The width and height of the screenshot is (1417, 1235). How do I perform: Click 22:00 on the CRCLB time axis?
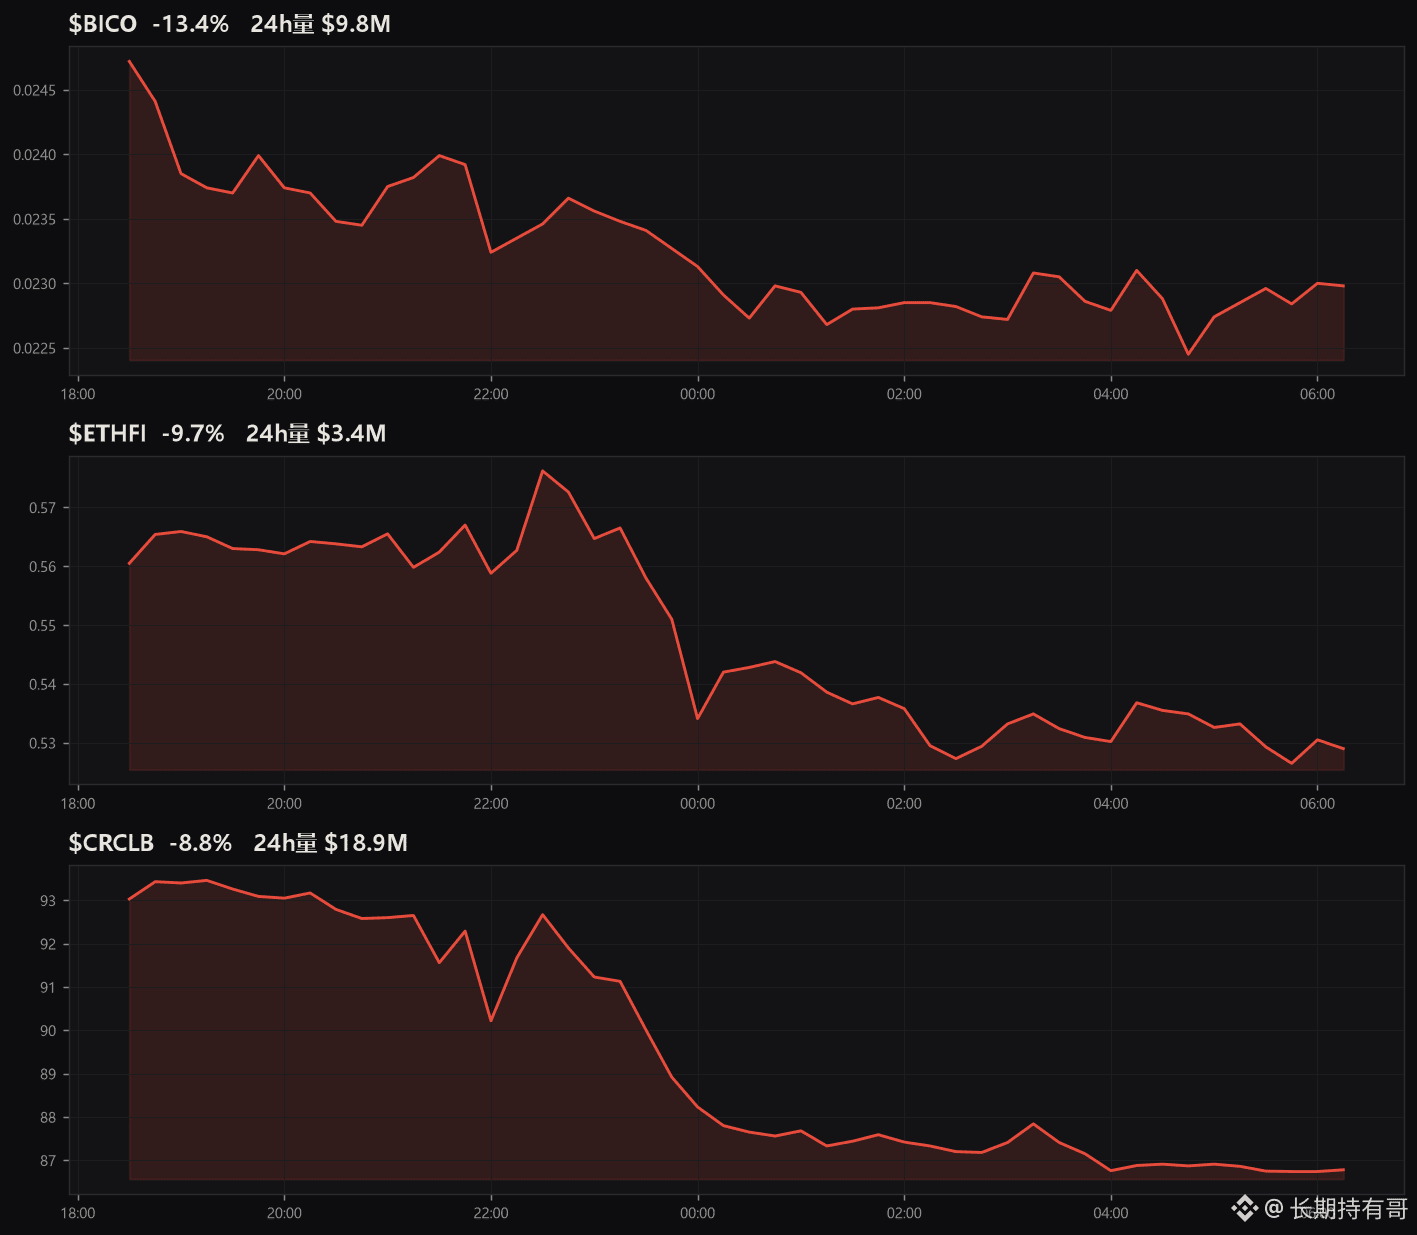(x=491, y=1213)
